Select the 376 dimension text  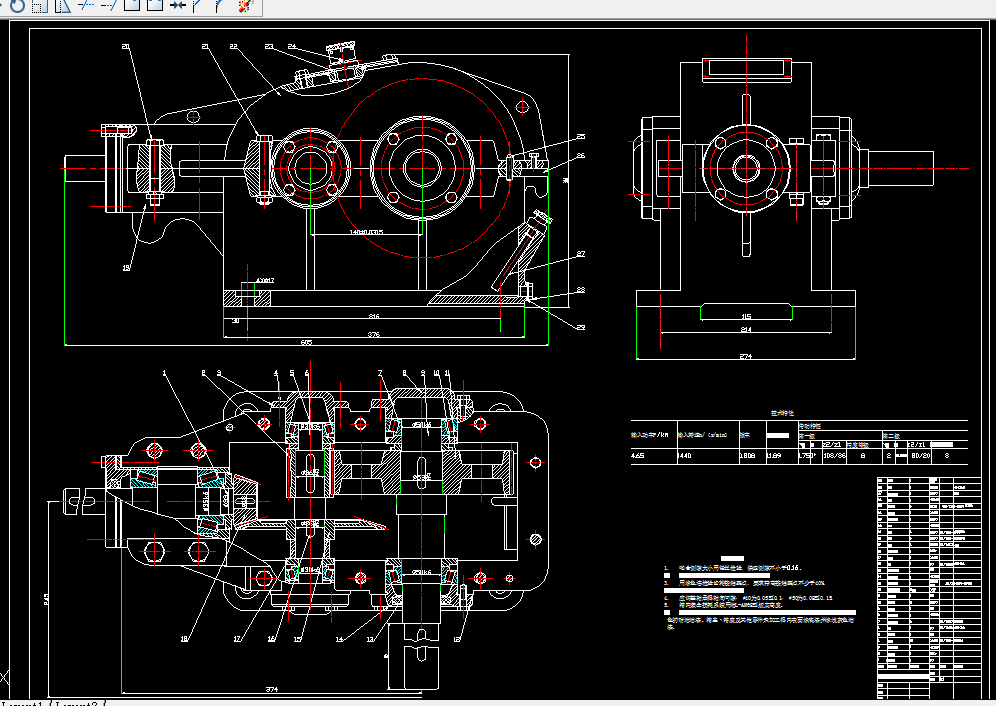(374, 334)
